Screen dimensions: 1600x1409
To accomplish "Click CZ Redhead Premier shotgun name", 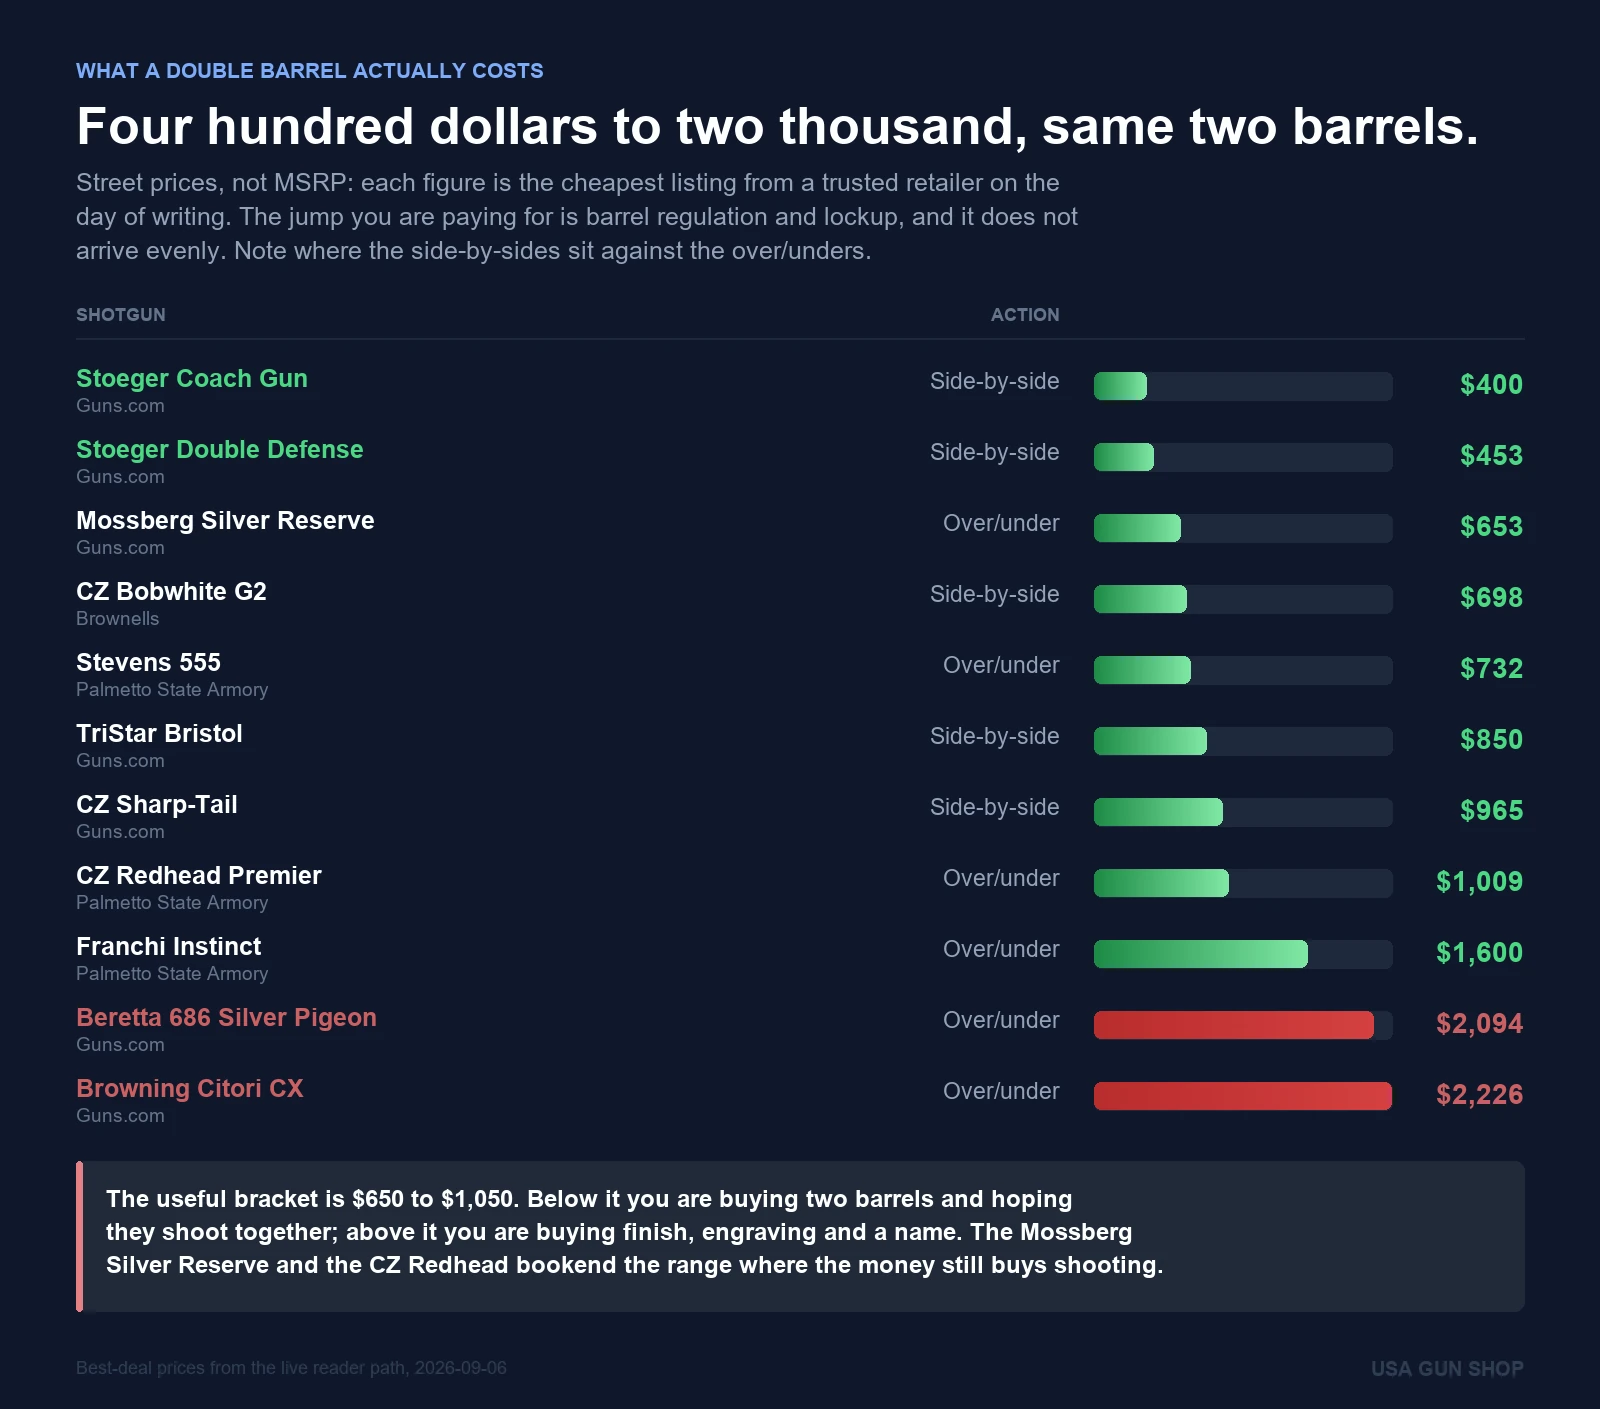I will 199,876.
